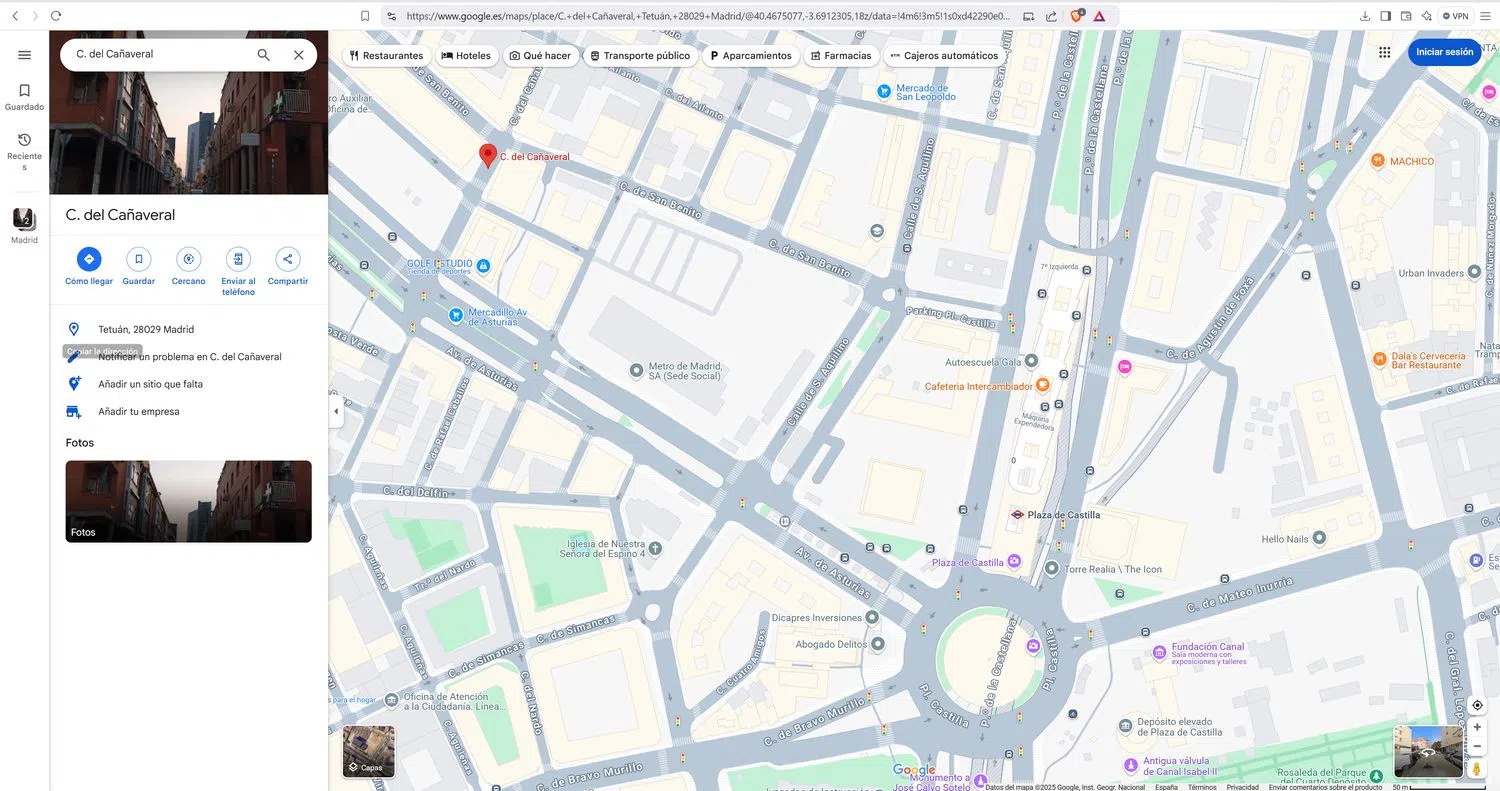
Task: Select the Qué hacer filter chip
Action: point(540,56)
